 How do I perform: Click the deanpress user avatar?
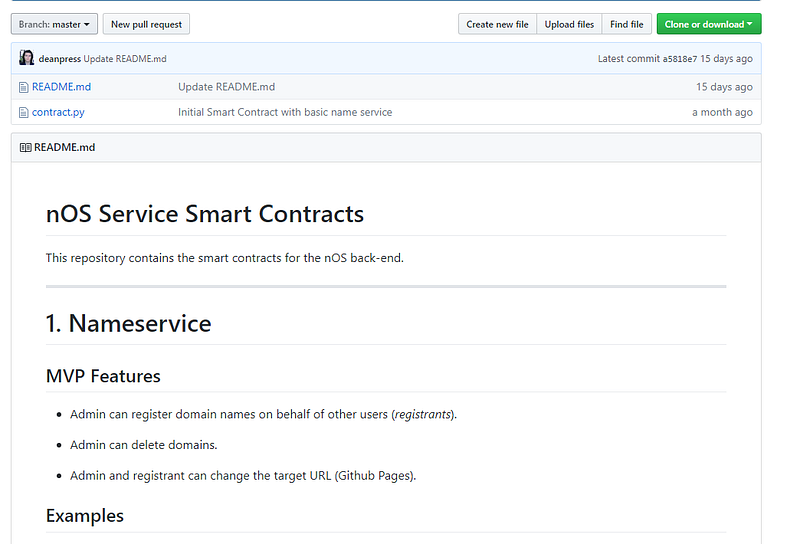point(27,58)
